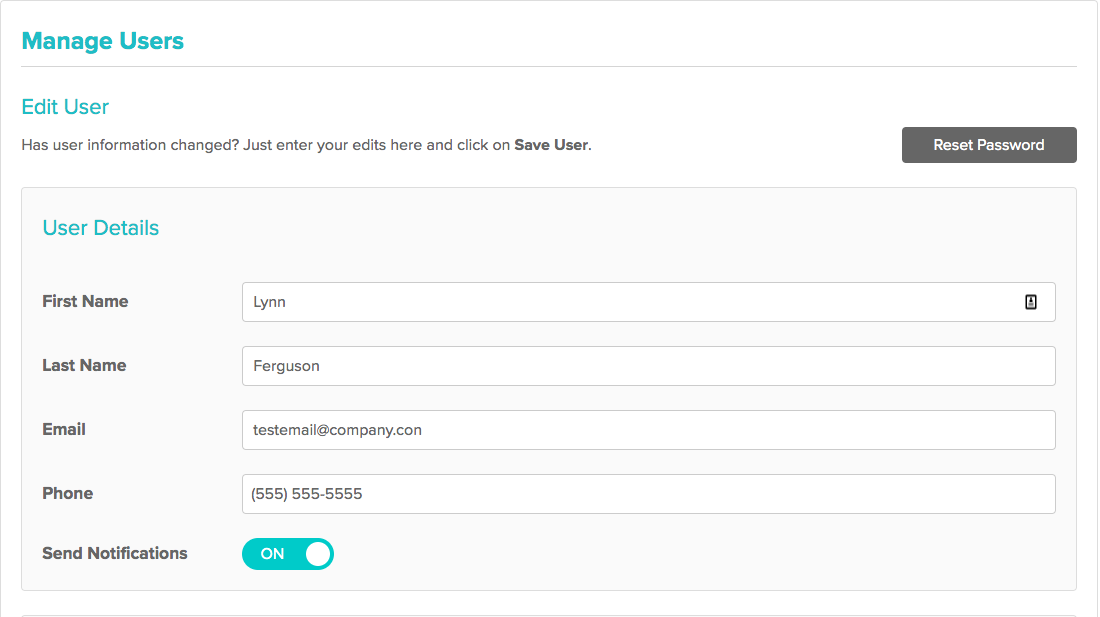Click the contact autofill icon in First Name field

[x=1030, y=301]
